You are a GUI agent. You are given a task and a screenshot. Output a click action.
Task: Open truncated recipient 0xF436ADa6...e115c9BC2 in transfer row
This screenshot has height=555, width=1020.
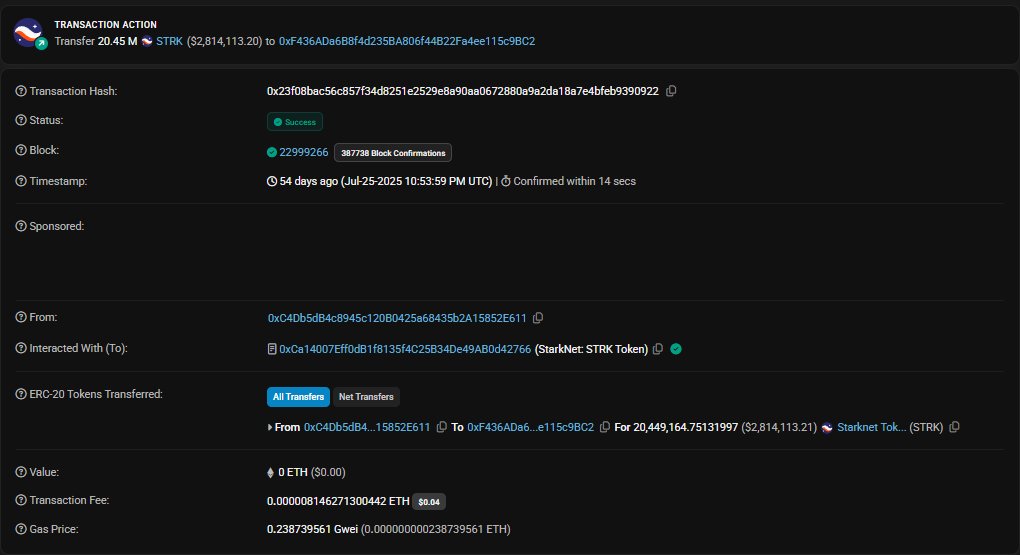click(530, 427)
